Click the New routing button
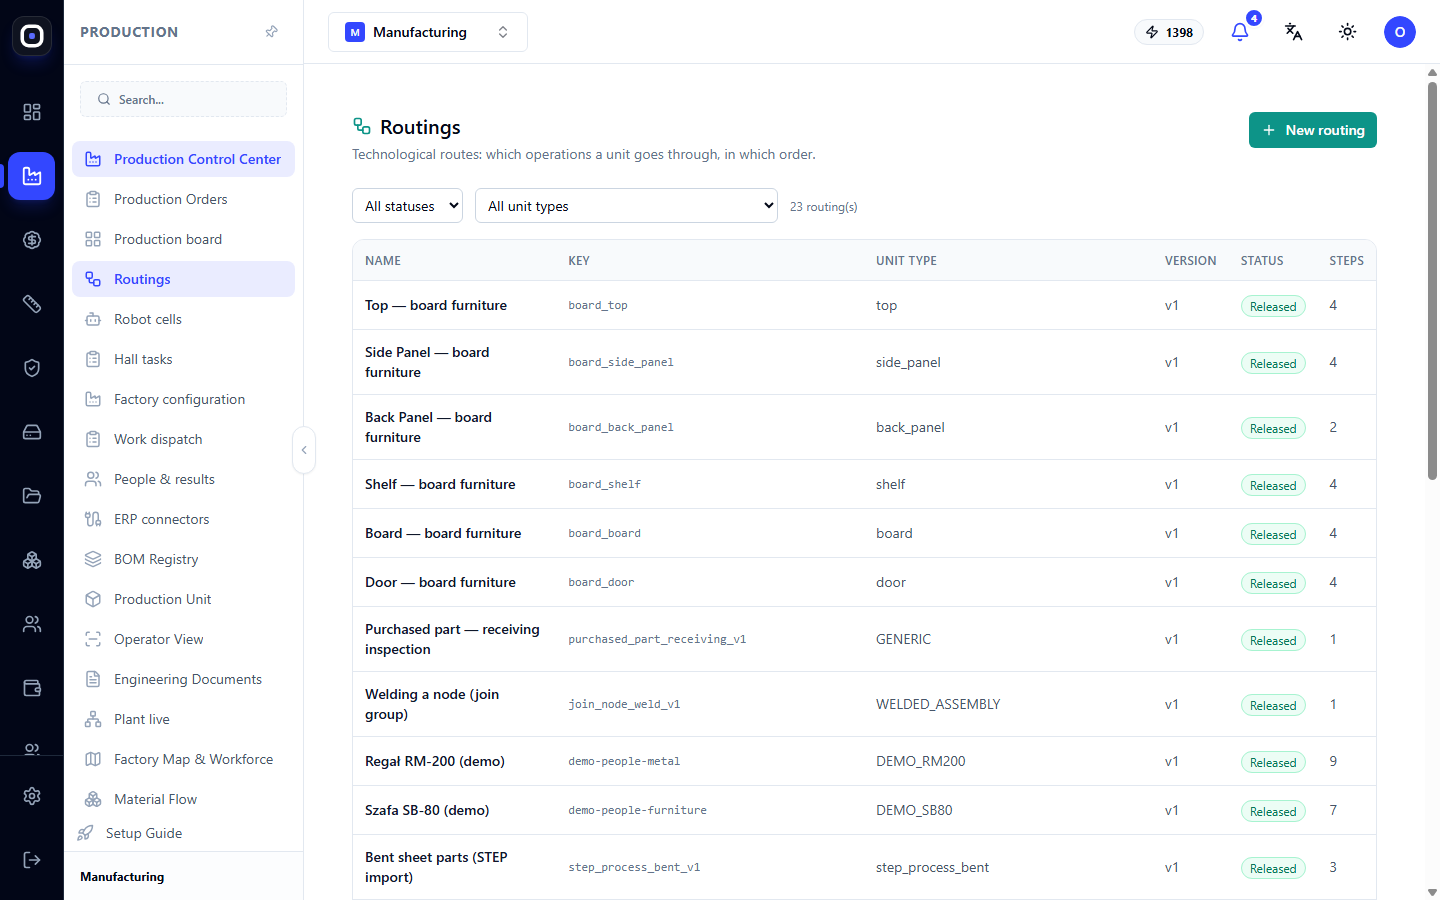1440x900 pixels. tap(1312, 130)
